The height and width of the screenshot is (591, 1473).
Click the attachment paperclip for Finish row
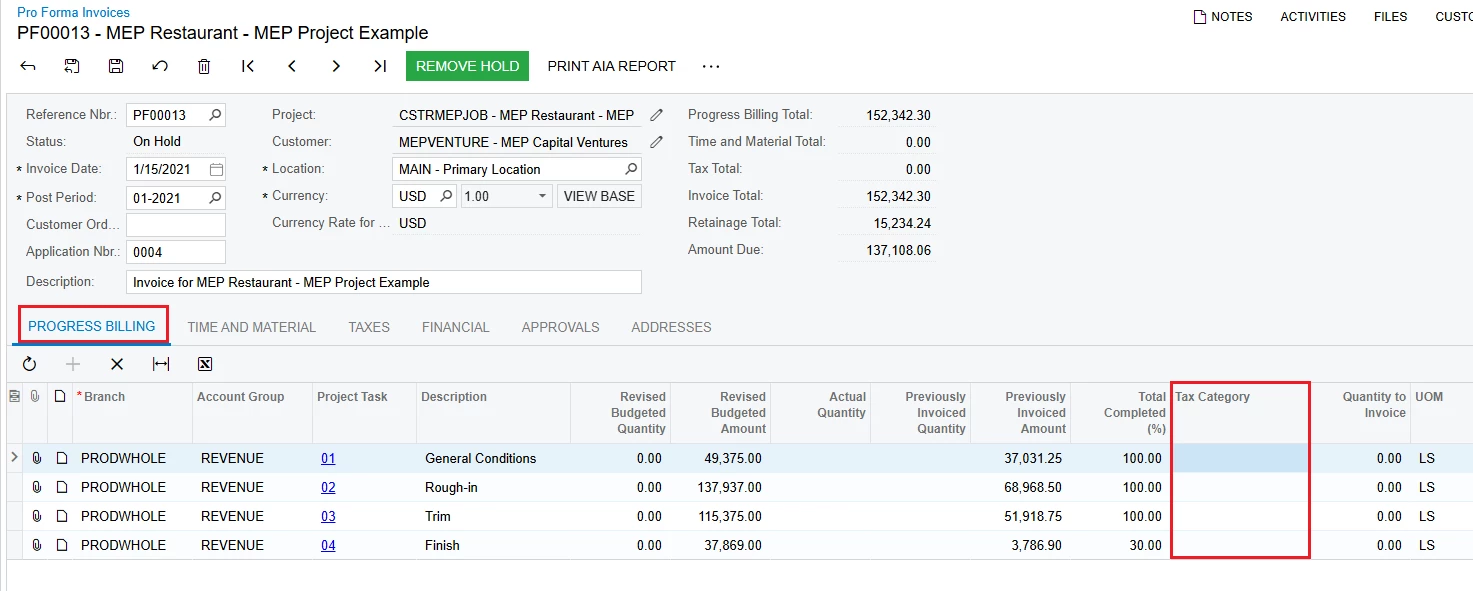tap(37, 545)
